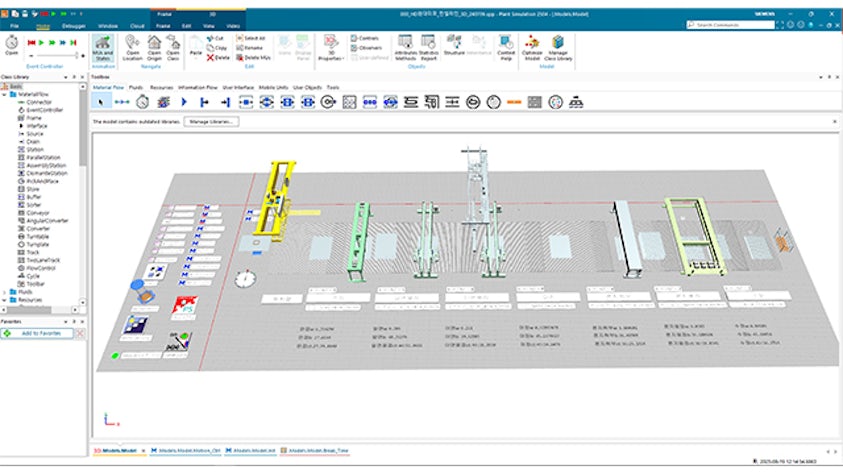Click the Optimize Model icon
The height and width of the screenshot is (474, 843).
click(x=532, y=41)
